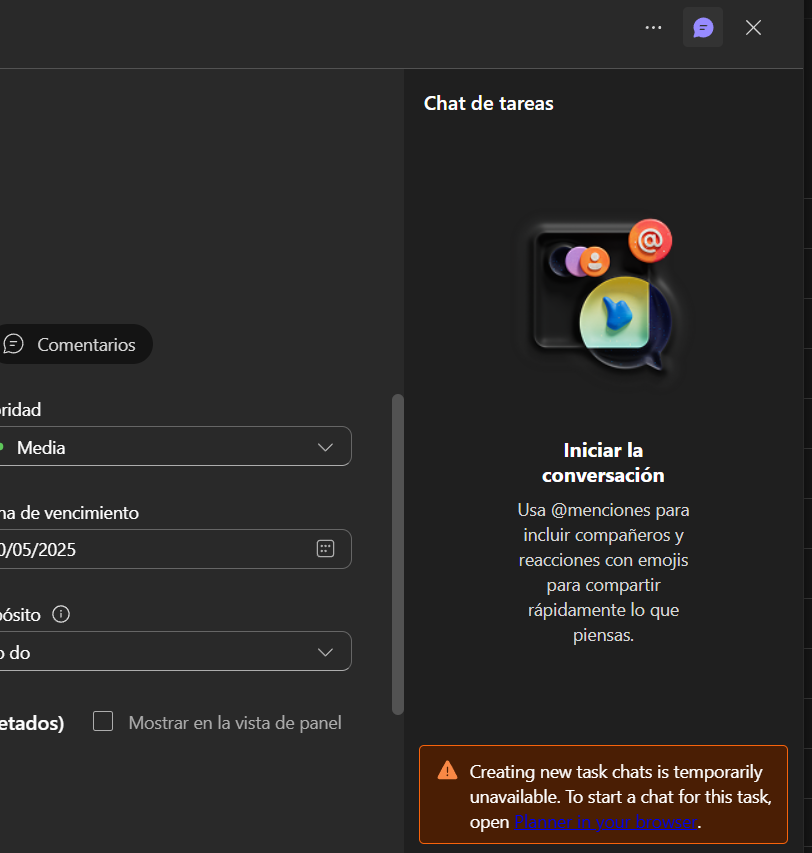Close the task details dialog
The width and height of the screenshot is (812, 853).
pyautogui.click(x=753, y=27)
